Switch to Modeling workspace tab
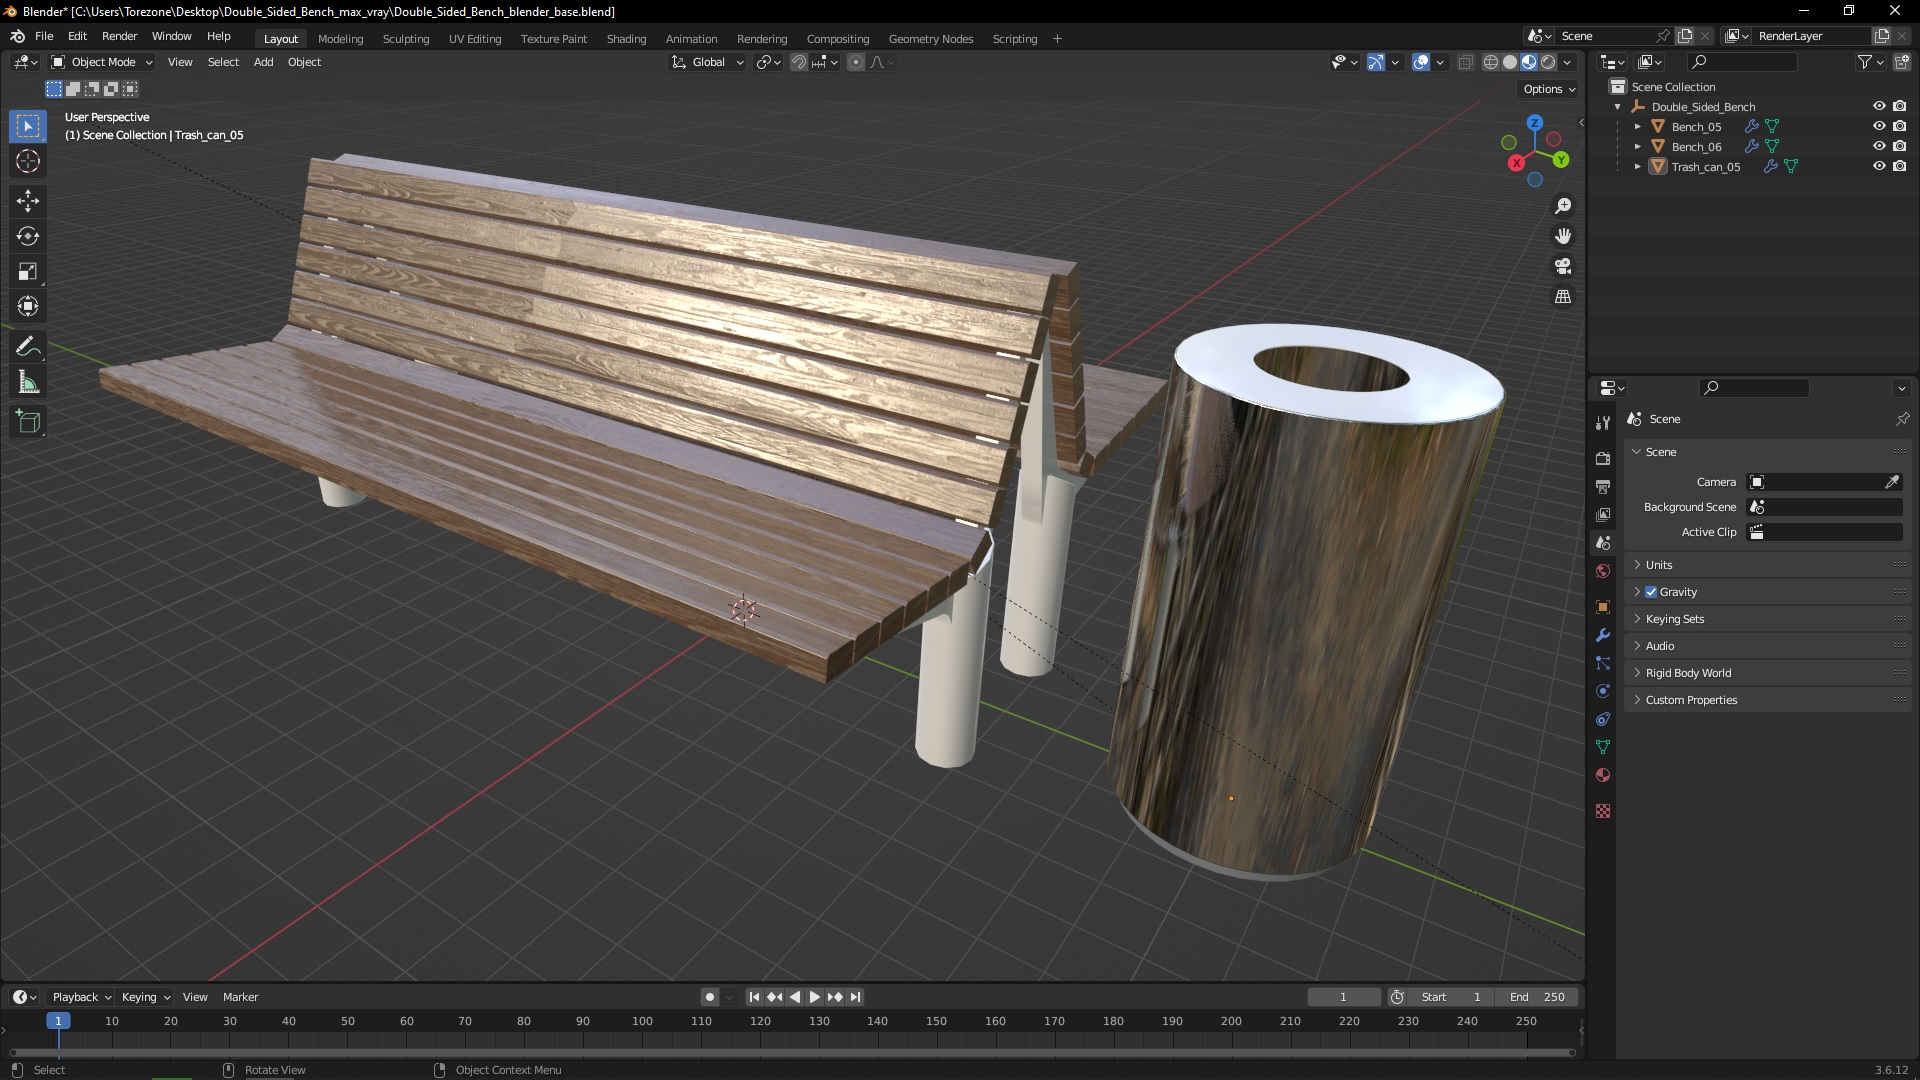Screen dimensions: 1920x1080 click(x=340, y=39)
